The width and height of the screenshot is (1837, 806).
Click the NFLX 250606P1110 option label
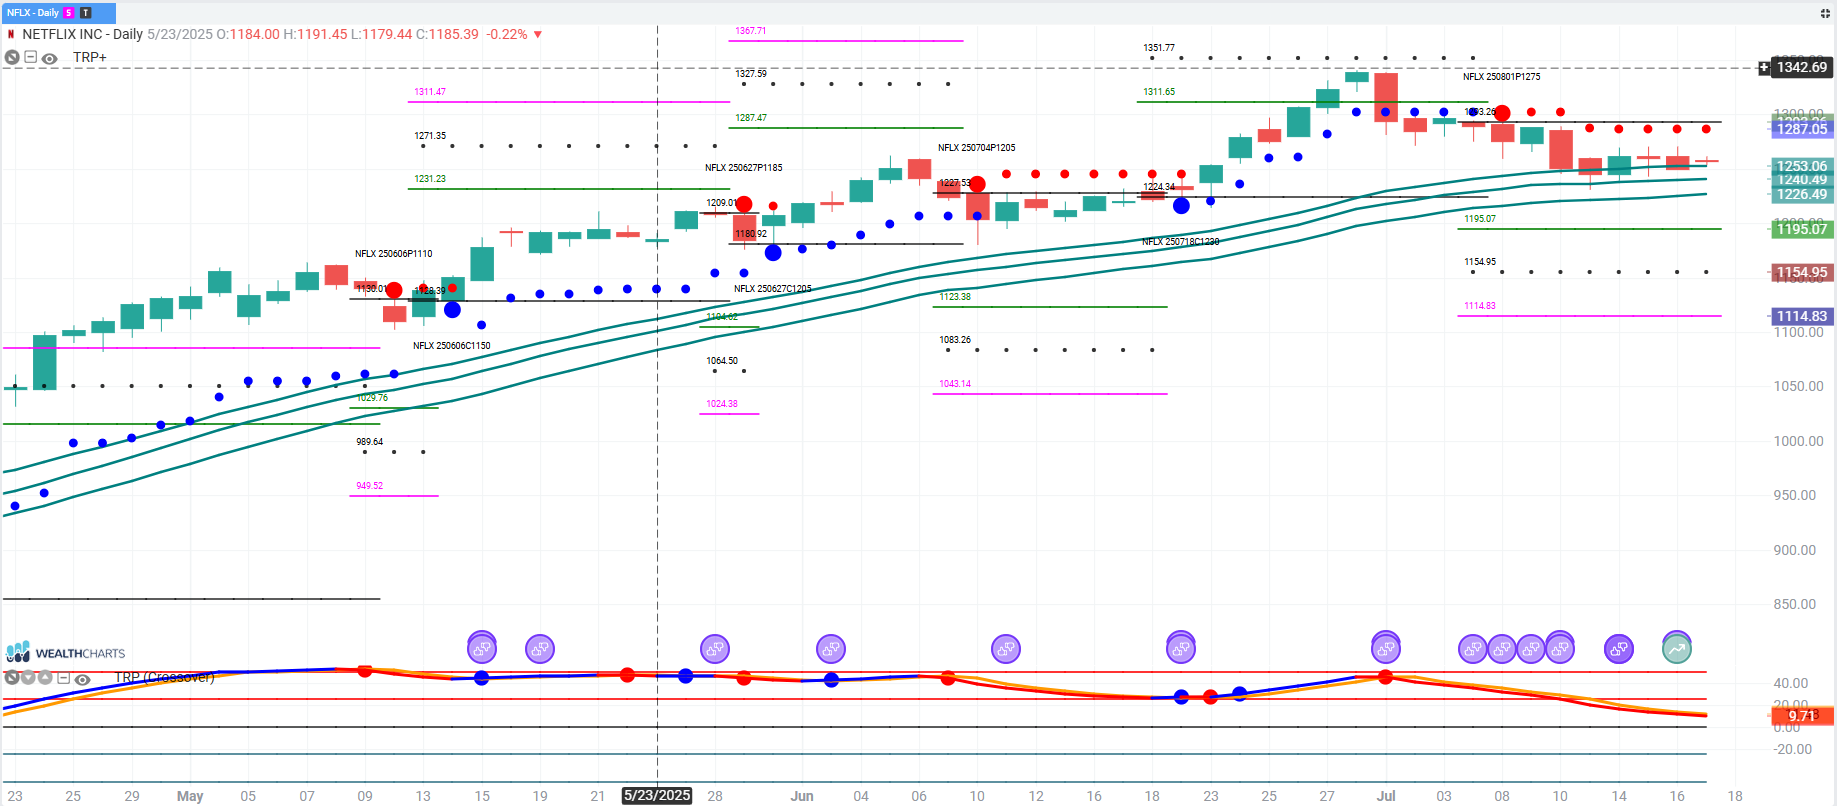point(393,254)
